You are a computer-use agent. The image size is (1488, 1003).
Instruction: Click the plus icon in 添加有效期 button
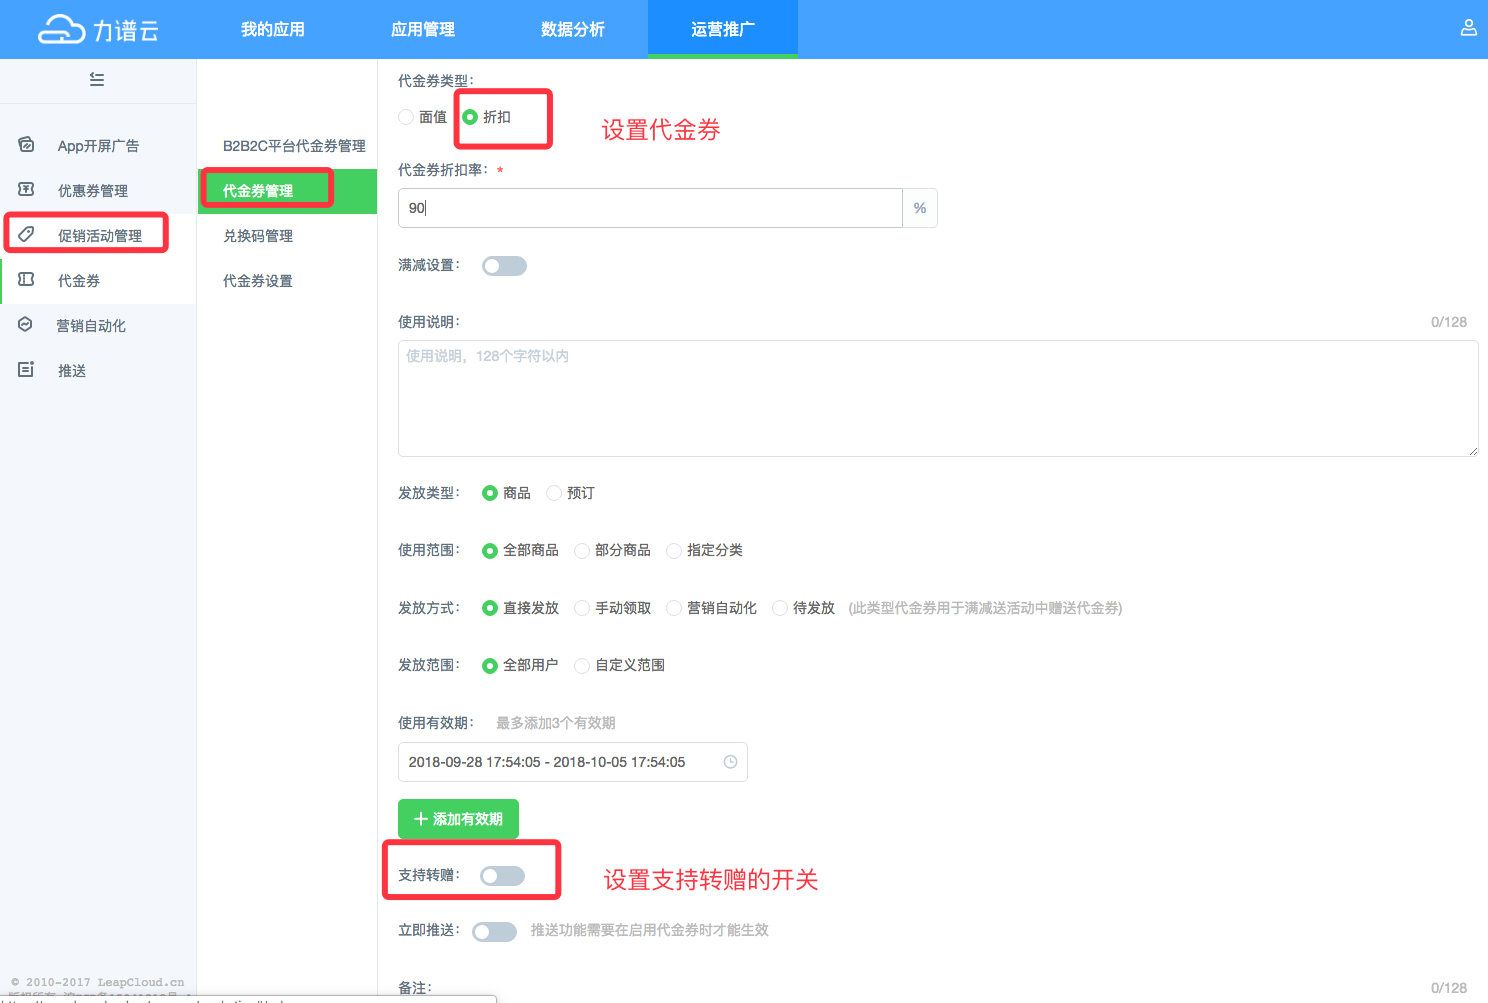tap(421, 819)
